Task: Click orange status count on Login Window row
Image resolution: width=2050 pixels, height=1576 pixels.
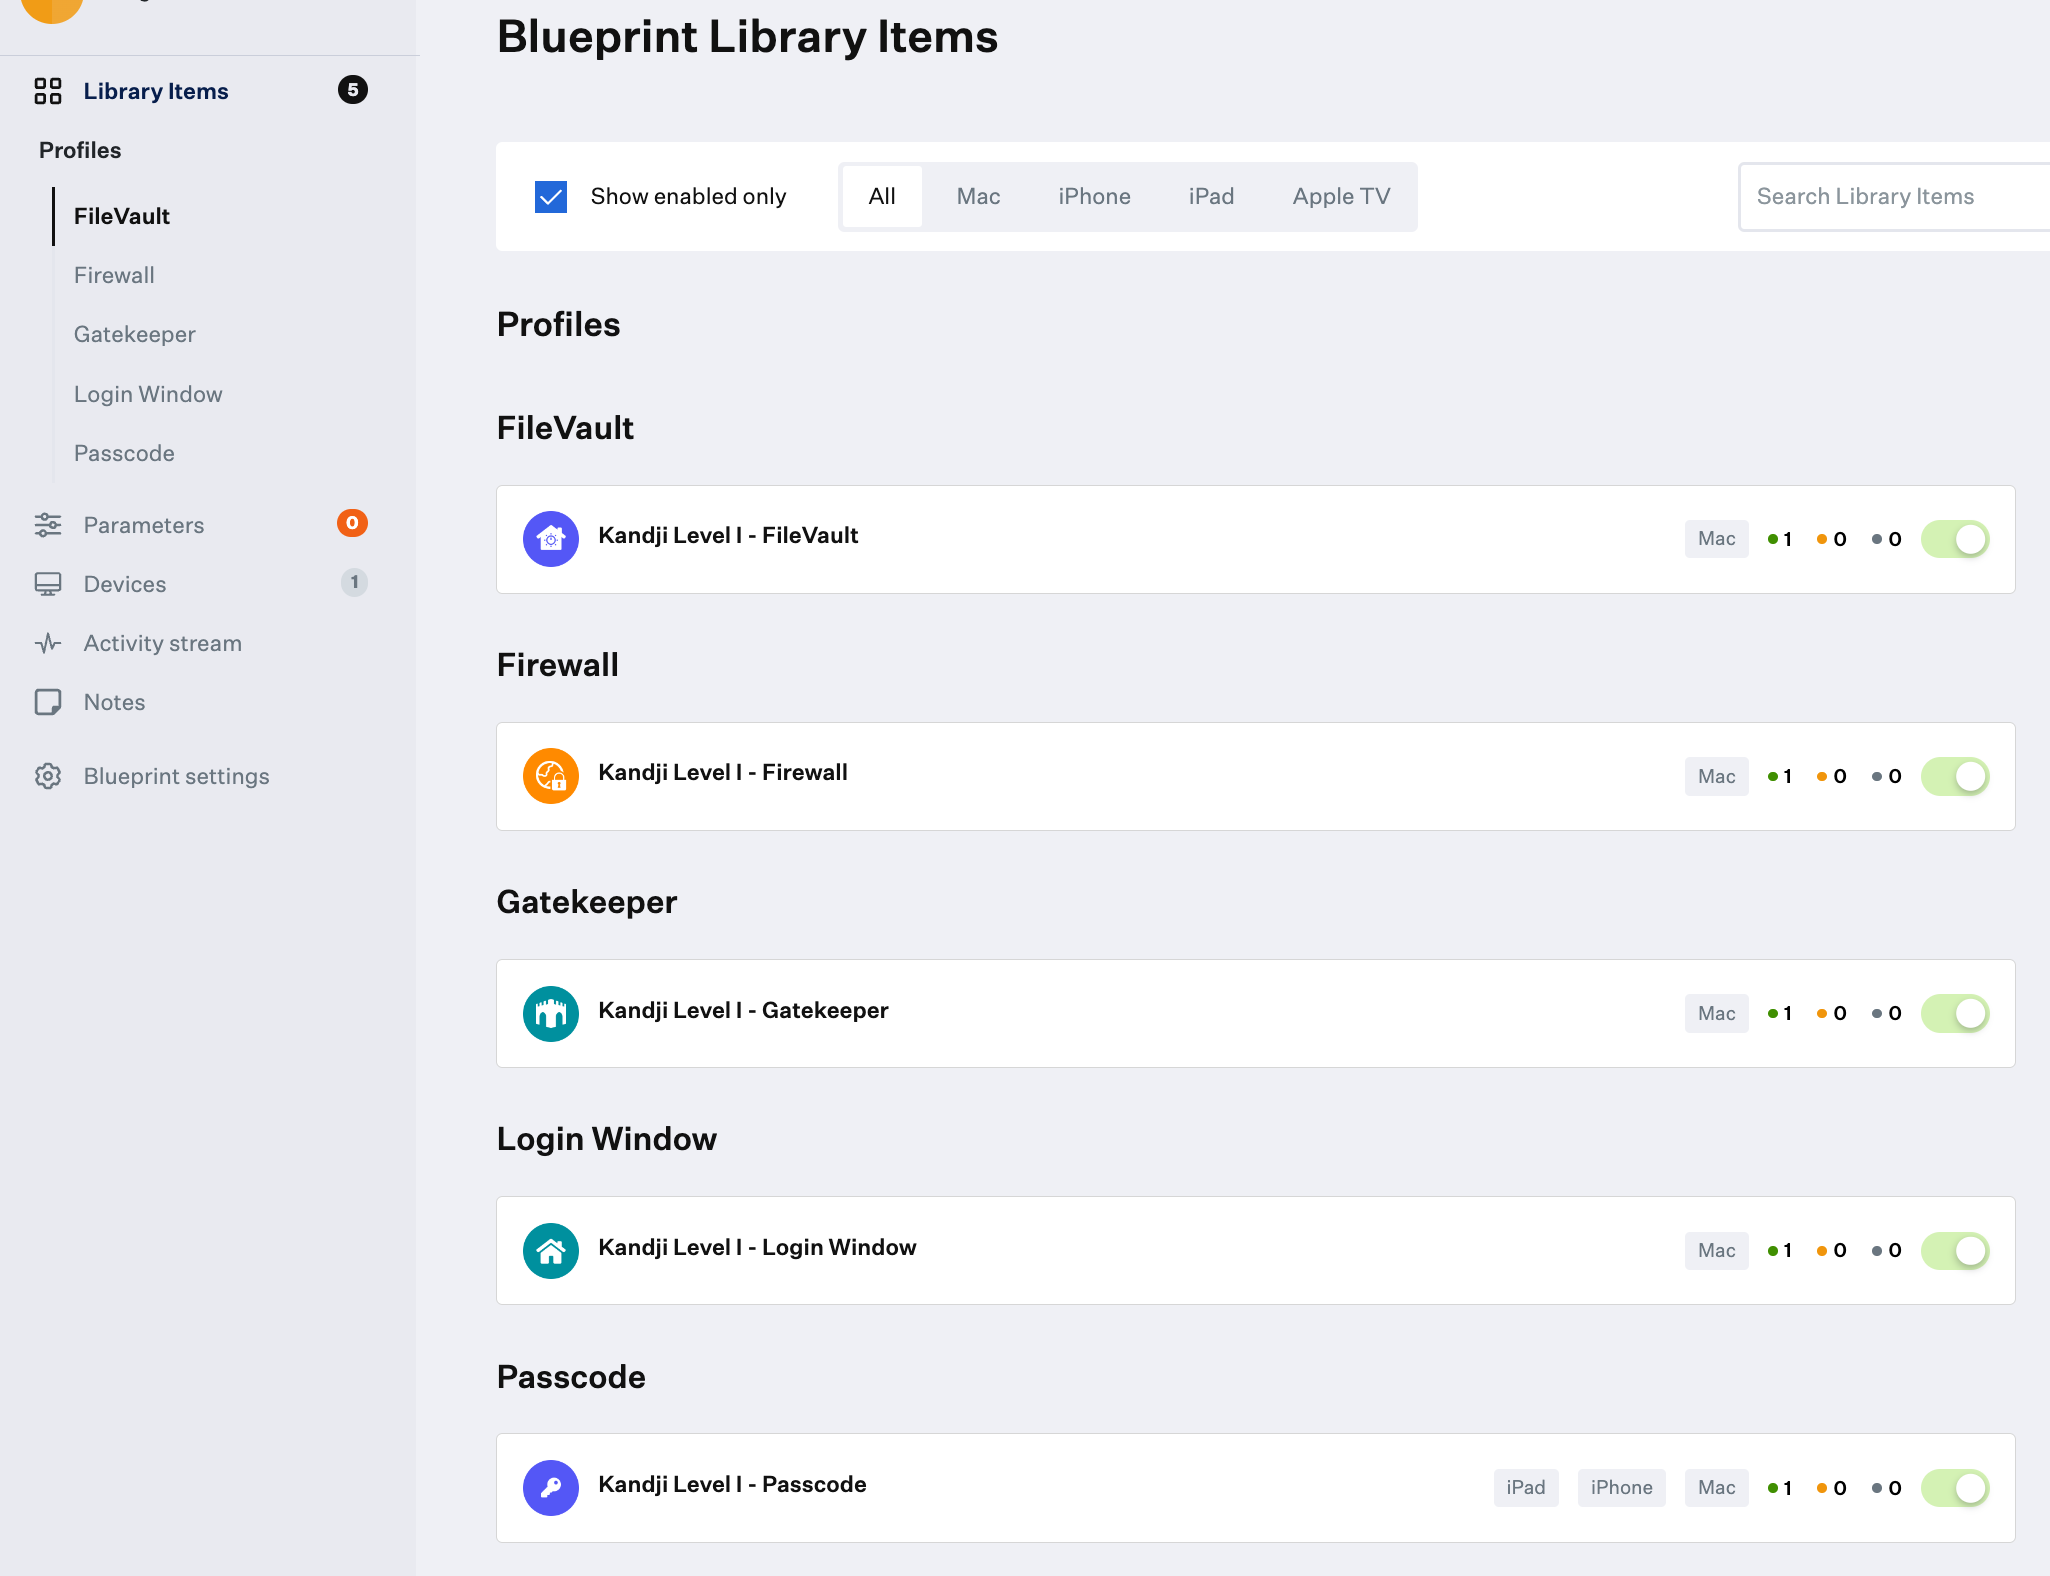Action: coord(1832,1251)
